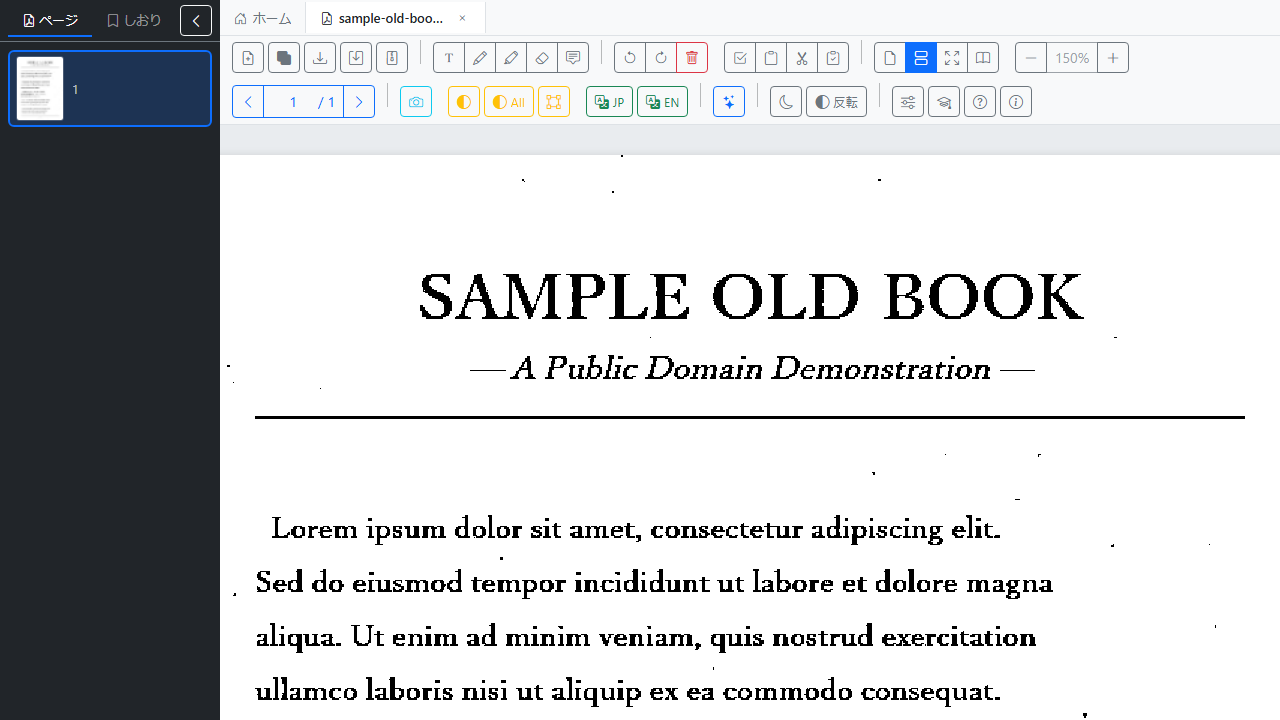The height and width of the screenshot is (720, 1280).
Task: Switch to the しおり bookmarks tab
Action: click(134, 20)
